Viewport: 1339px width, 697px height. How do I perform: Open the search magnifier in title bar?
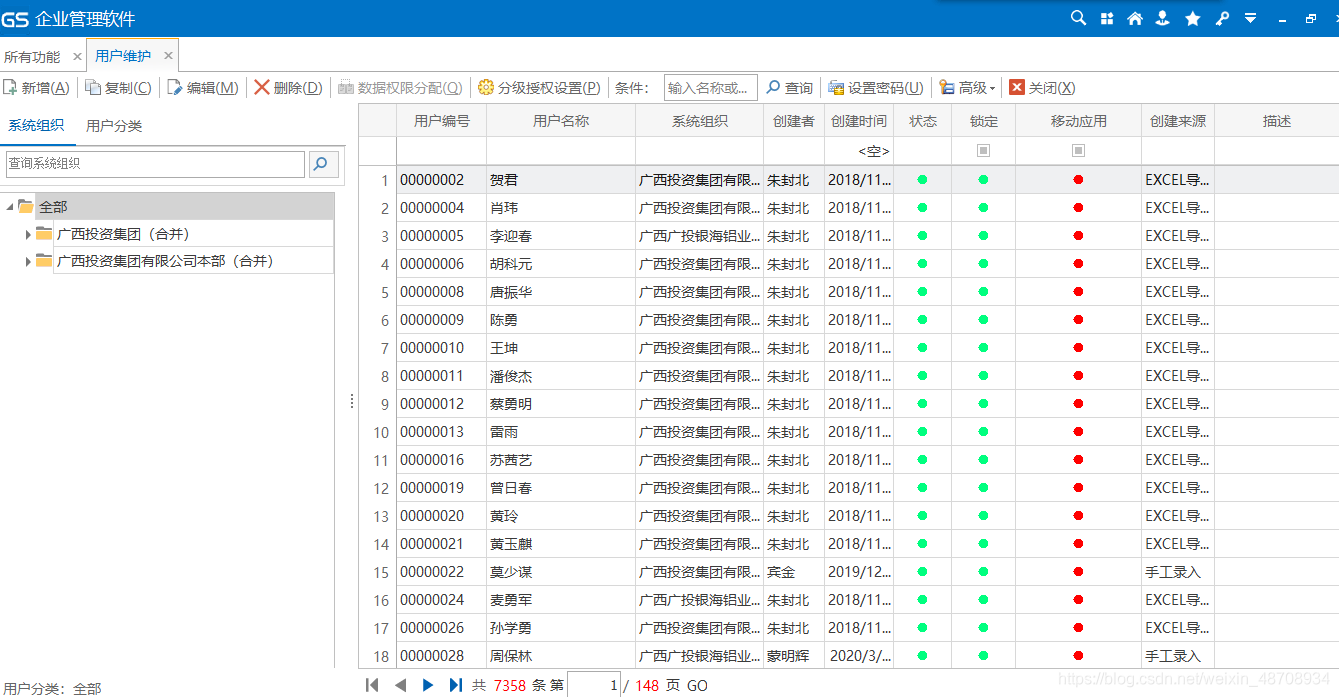[1078, 18]
